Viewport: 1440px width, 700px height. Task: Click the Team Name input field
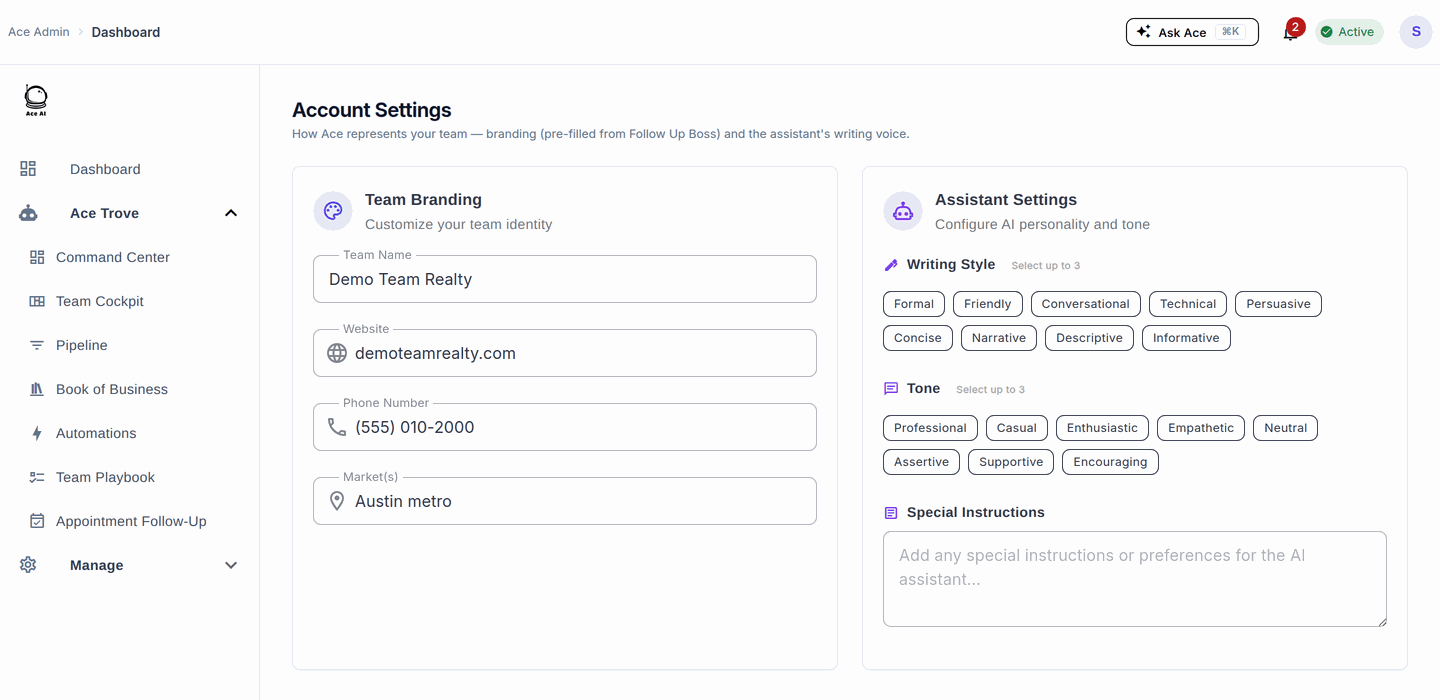[565, 279]
